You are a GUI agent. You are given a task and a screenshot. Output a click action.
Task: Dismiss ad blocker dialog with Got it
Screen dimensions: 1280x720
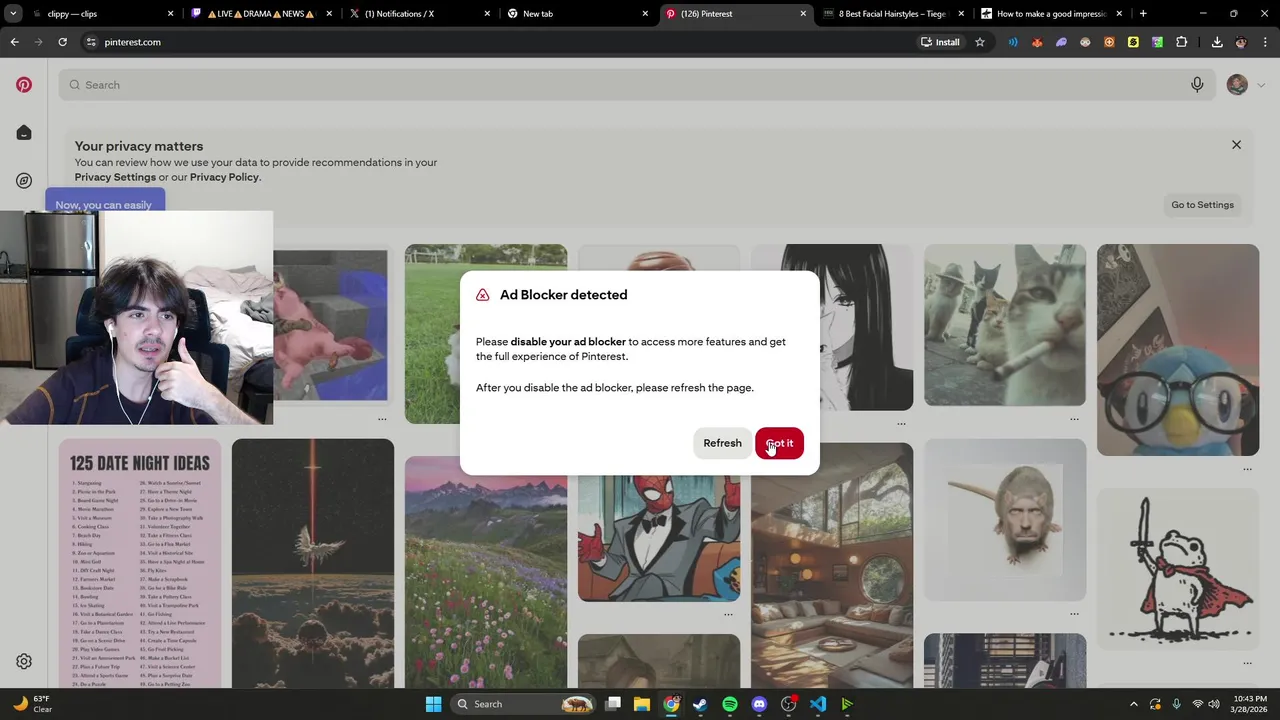[779, 443]
